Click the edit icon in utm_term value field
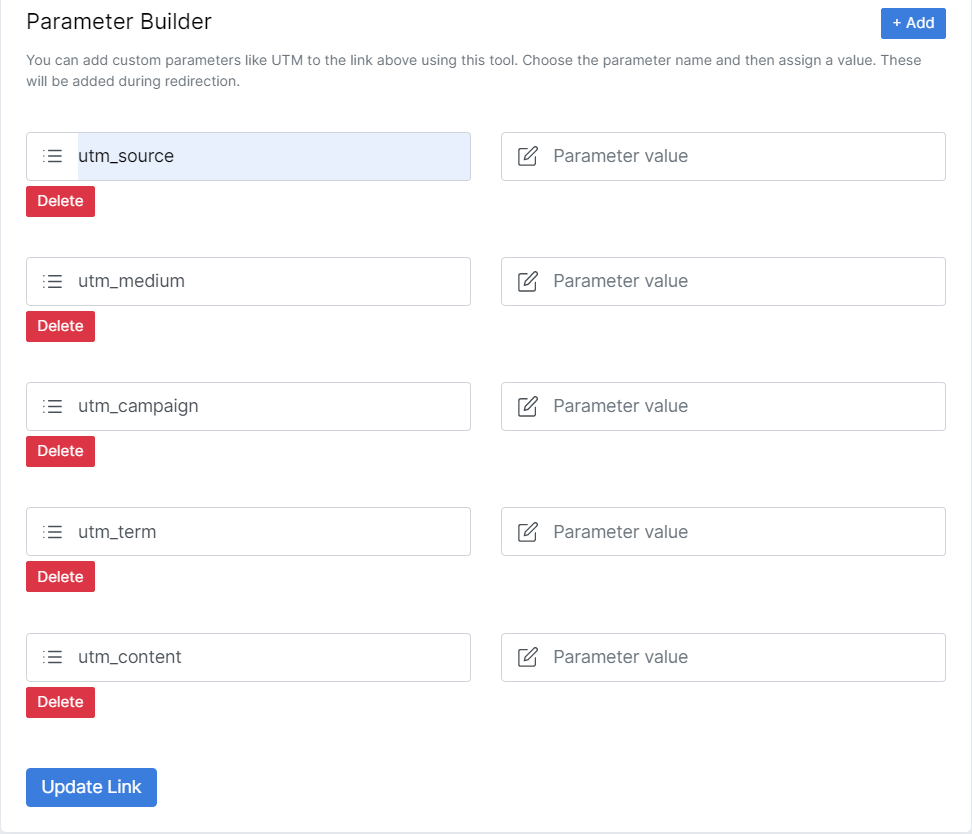972x834 pixels. pyautogui.click(x=527, y=531)
